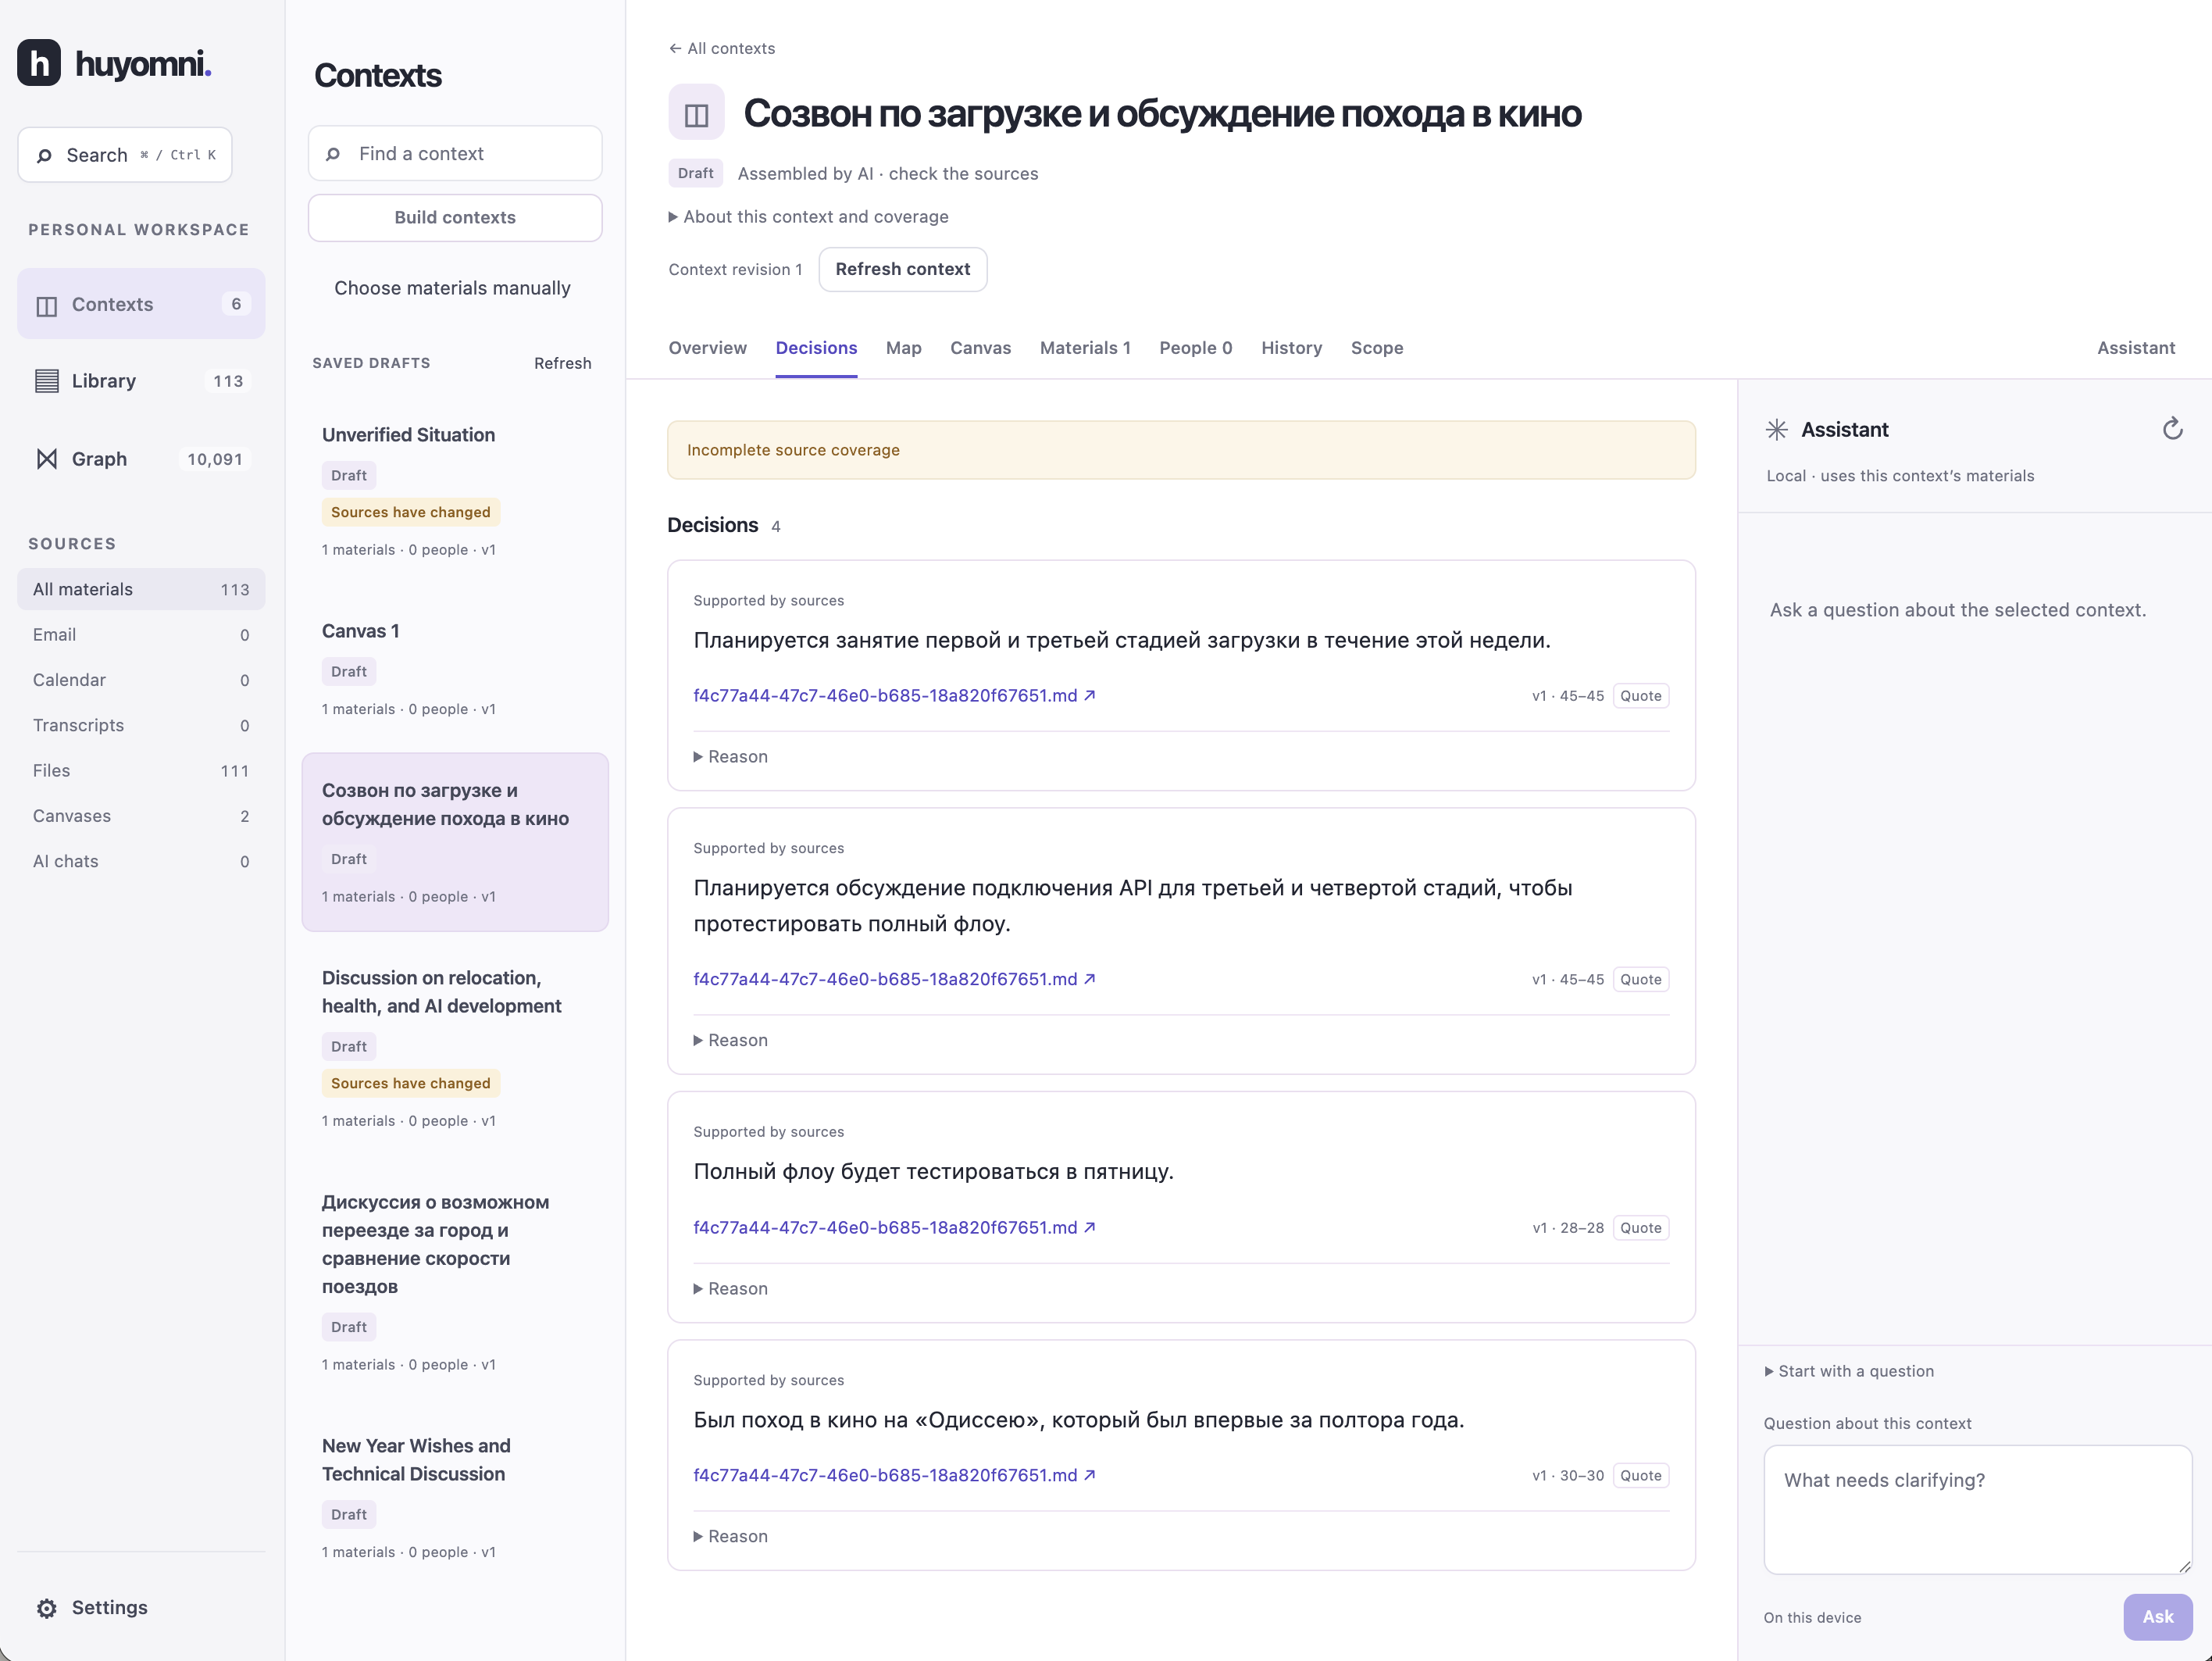
Task: Click the context panel icon beside title
Action: point(696,113)
